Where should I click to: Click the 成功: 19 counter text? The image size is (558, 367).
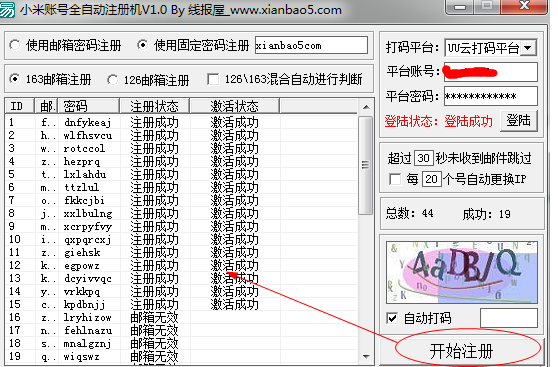[x=486, y=214]
